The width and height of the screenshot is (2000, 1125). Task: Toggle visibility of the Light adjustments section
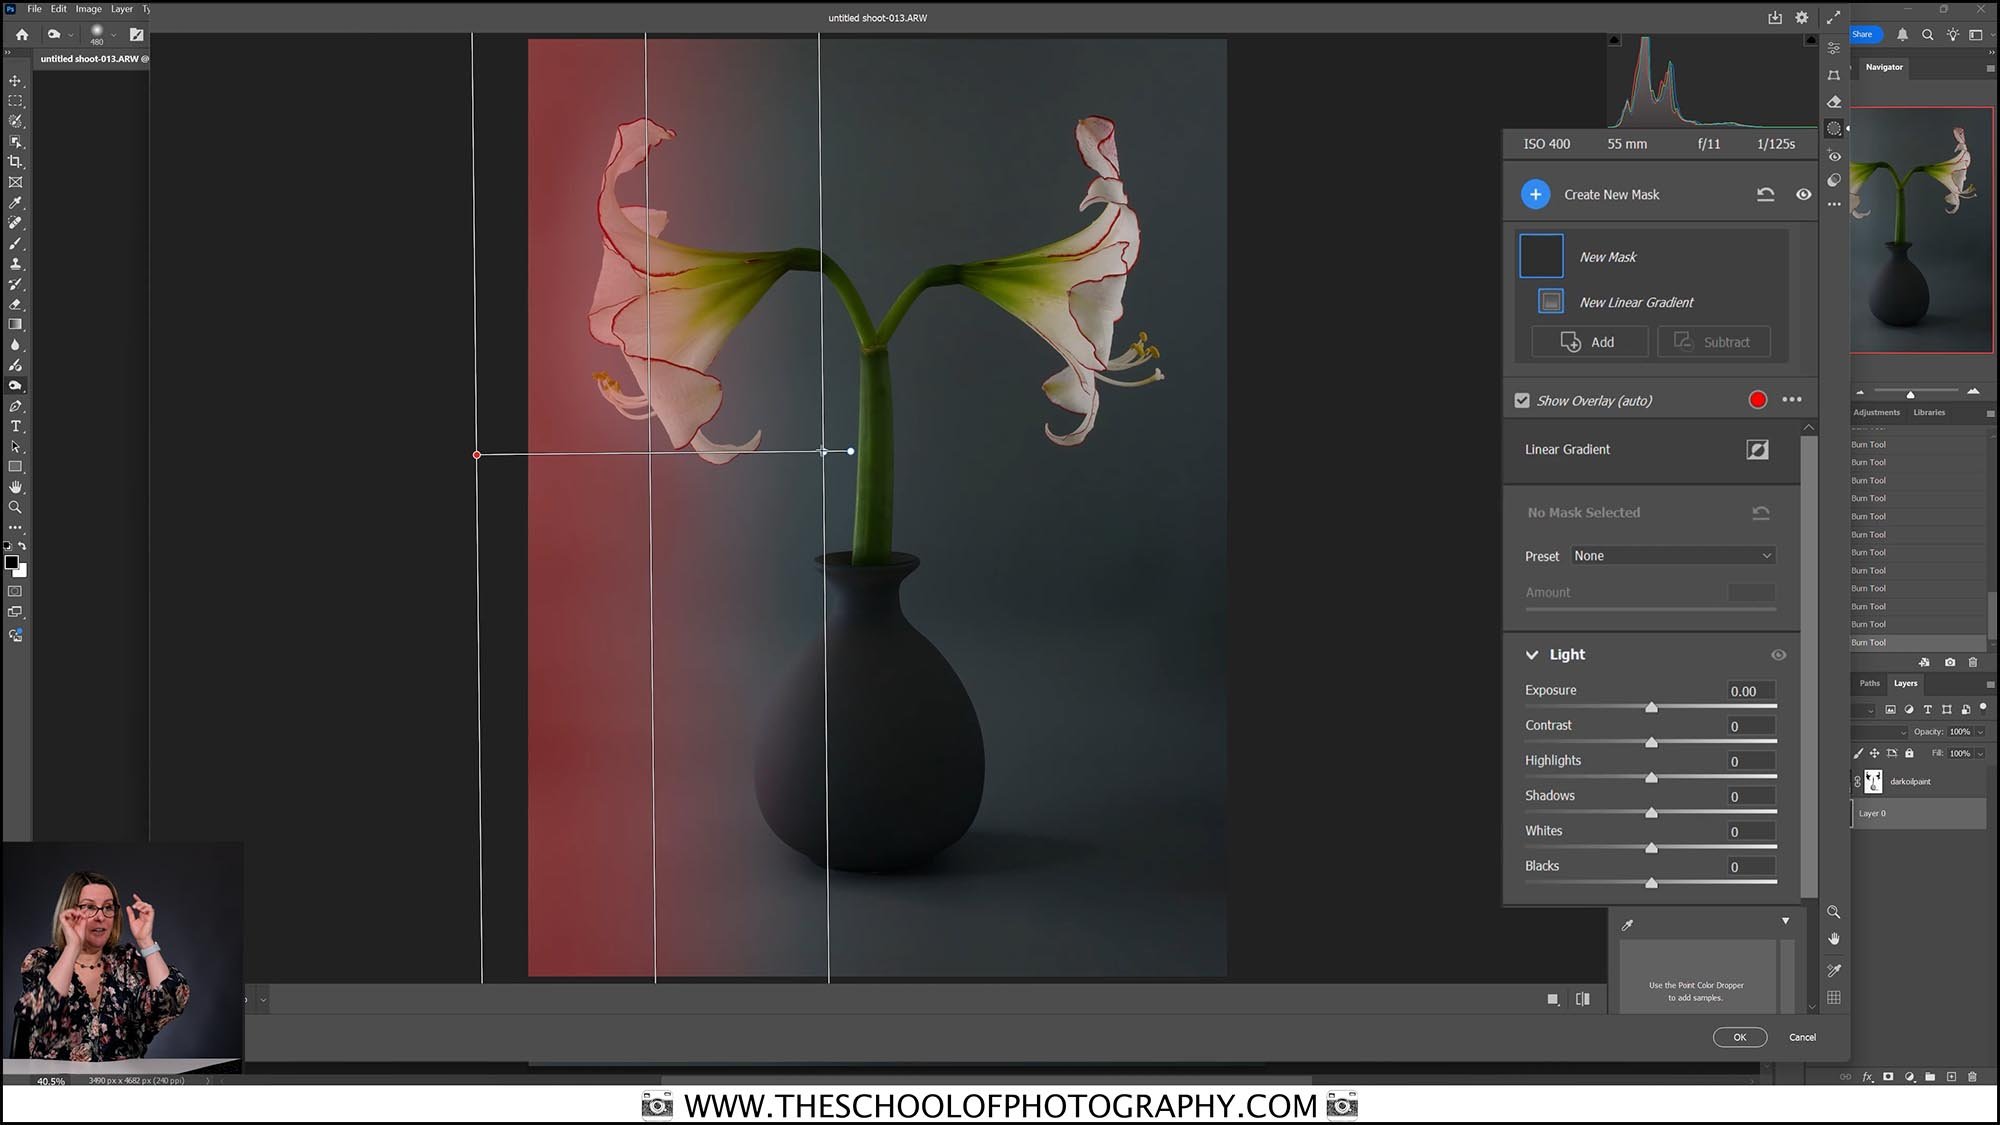[x=1779, y=655]
